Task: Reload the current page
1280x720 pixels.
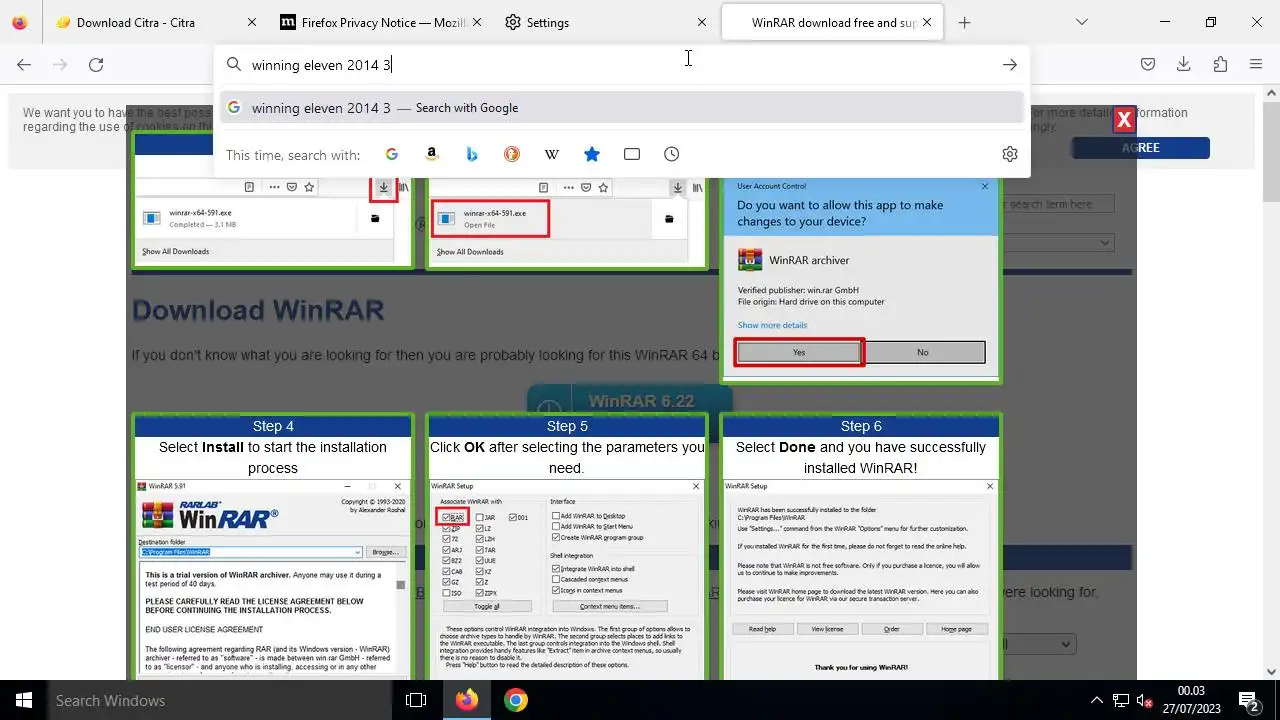Action: [96, 65]
